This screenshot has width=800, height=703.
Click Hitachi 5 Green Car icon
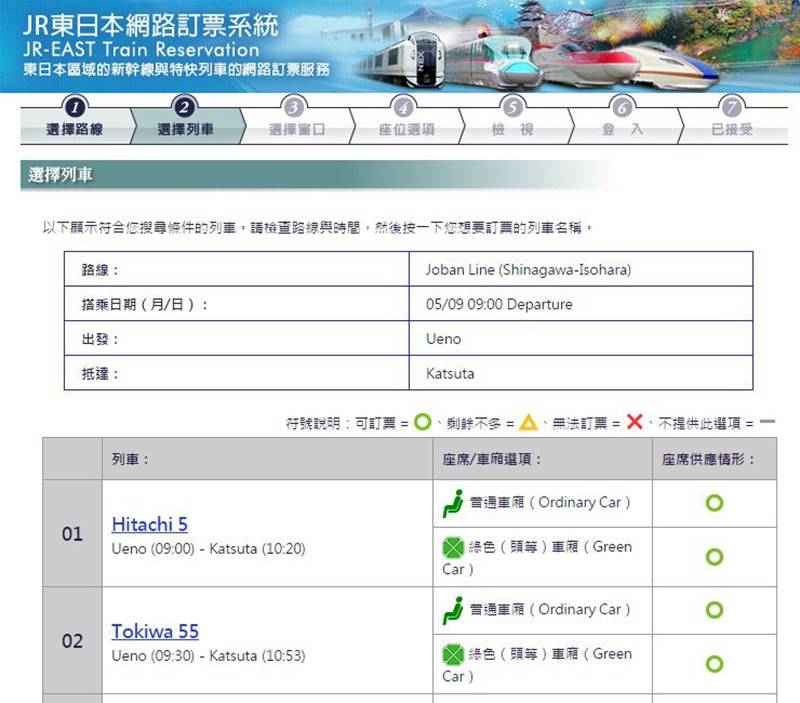click(453, 547)
